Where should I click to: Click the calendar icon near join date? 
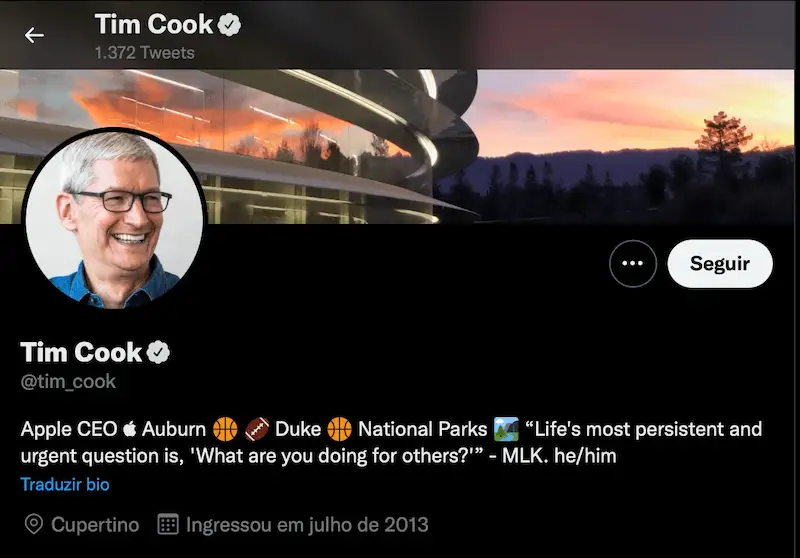point(168,524)
